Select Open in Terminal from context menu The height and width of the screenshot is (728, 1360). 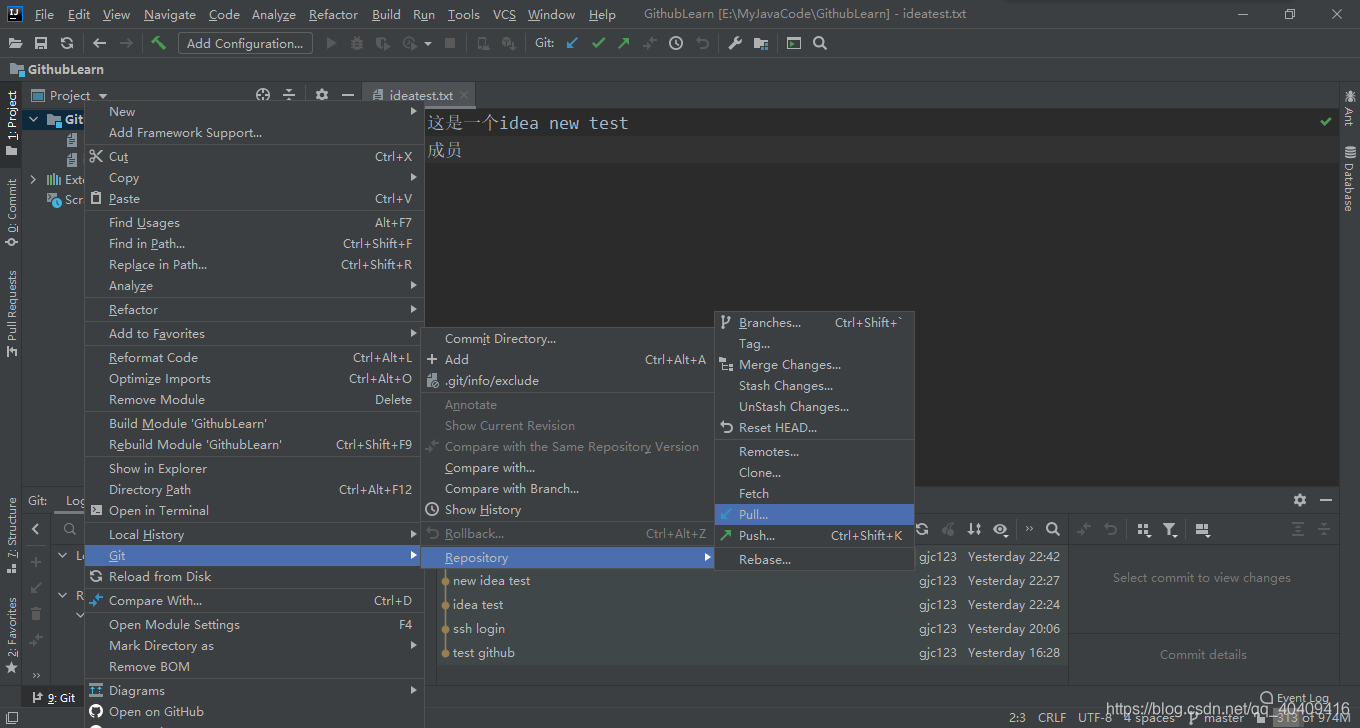coord(253,511)
